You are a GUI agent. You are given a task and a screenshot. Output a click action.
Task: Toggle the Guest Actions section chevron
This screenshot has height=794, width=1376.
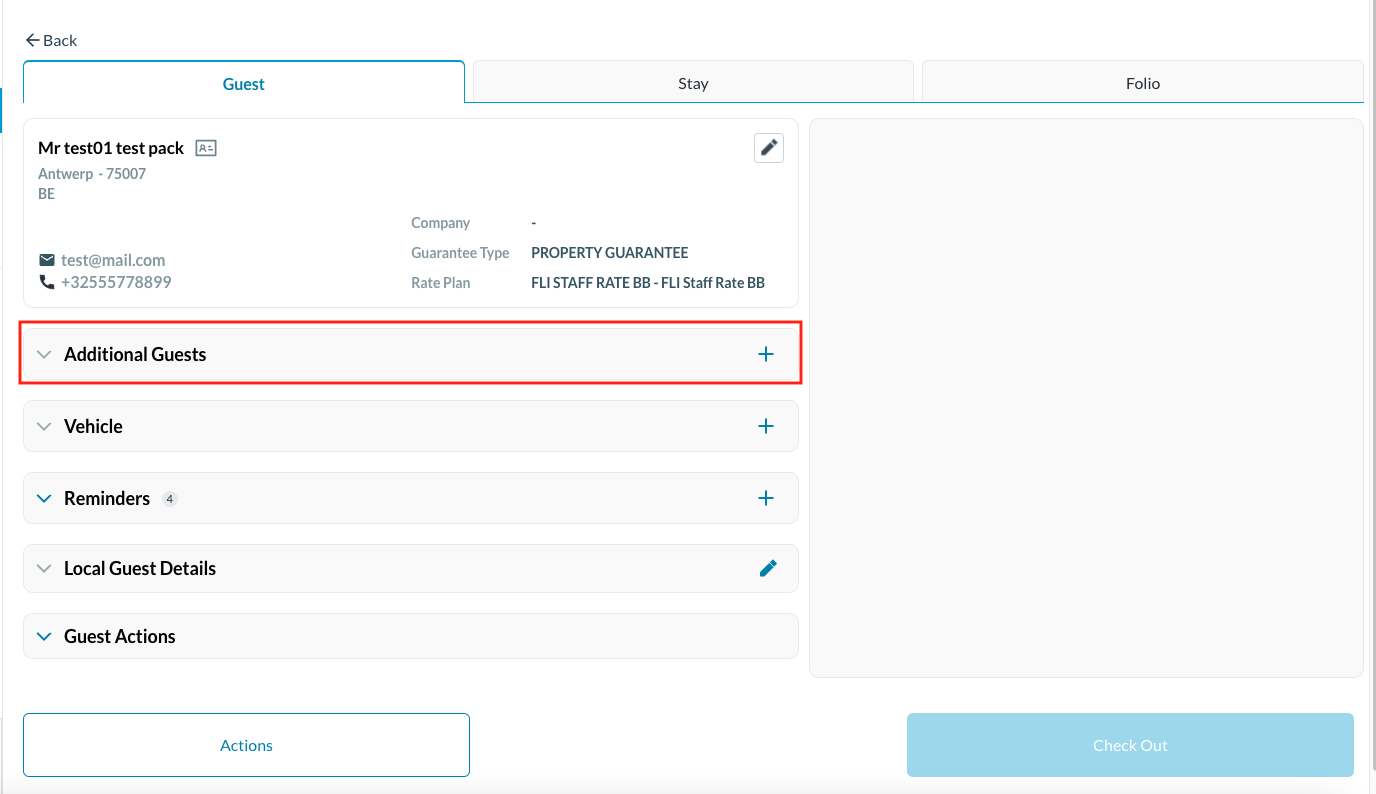(x=44, y=637)
